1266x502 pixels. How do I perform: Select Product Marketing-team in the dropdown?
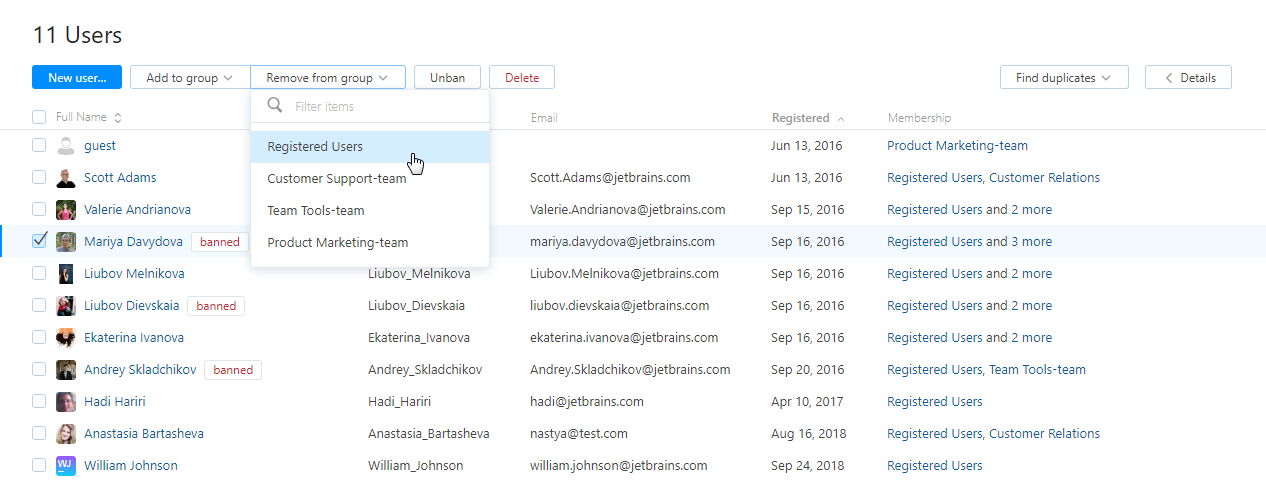370,243
